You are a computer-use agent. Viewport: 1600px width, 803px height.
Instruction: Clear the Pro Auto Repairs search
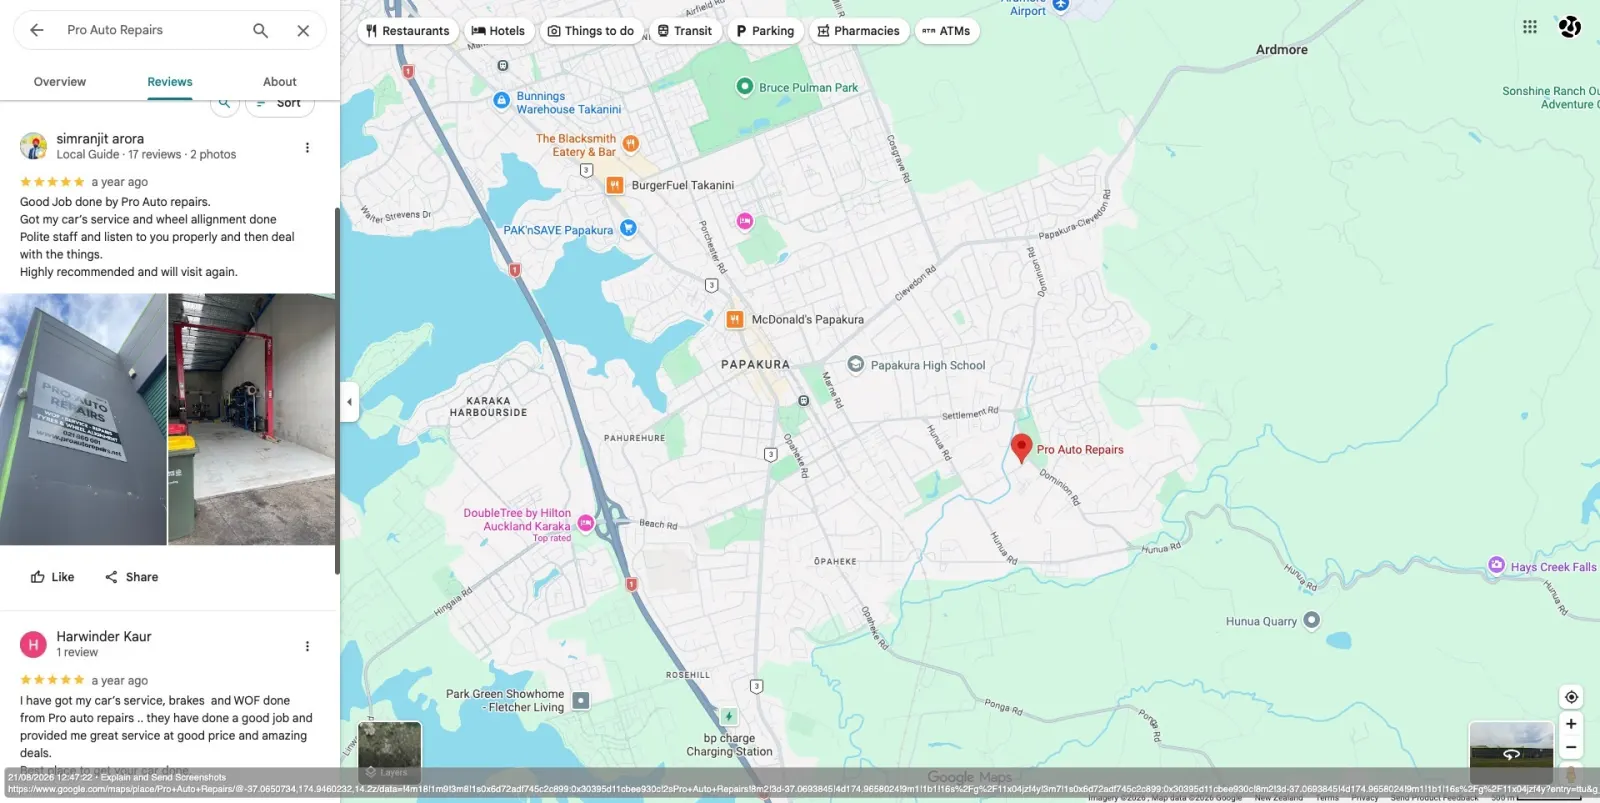tap(303, 30)
